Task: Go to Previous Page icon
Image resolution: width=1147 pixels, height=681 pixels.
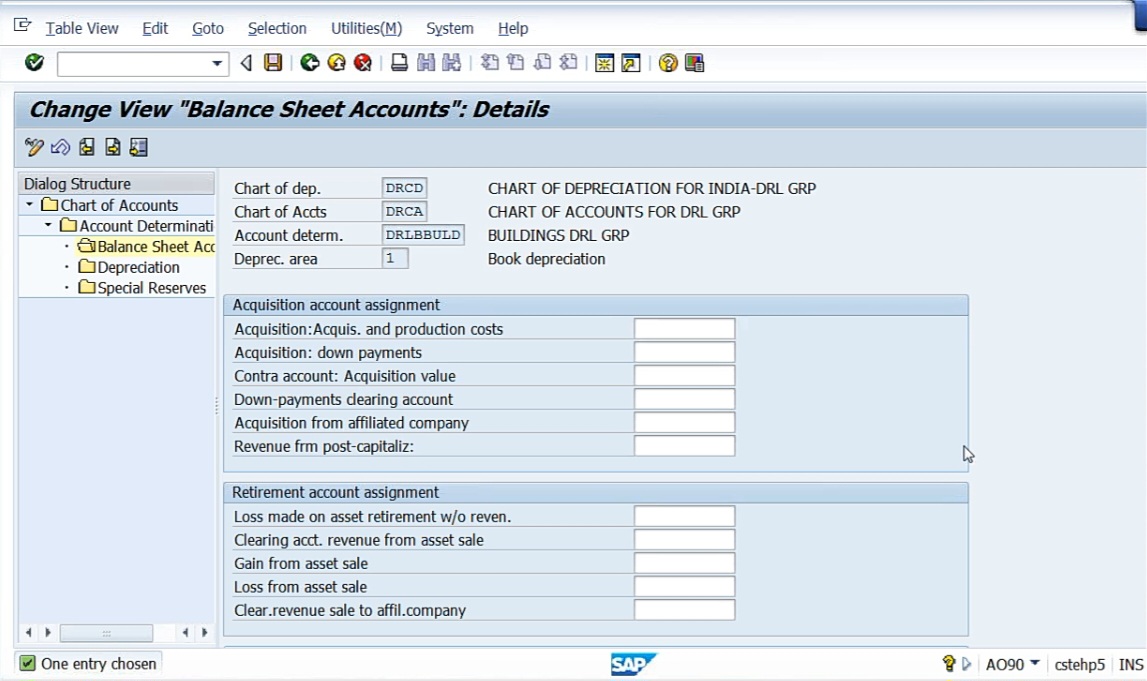Action: (516, 63)
